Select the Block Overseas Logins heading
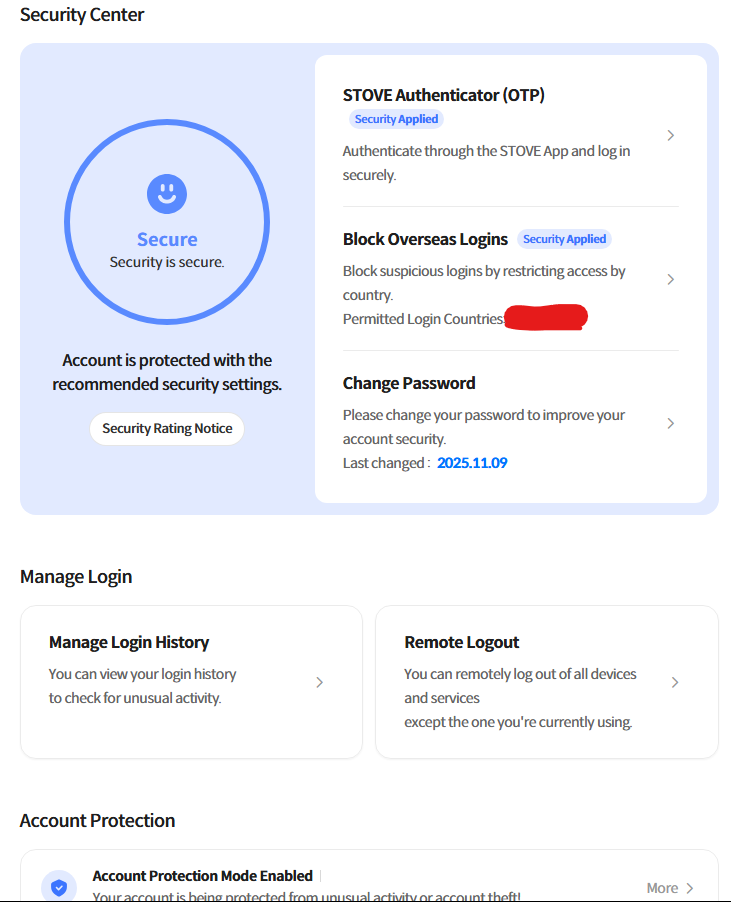This screenshot has width=731, height=902. click(425, 239)
